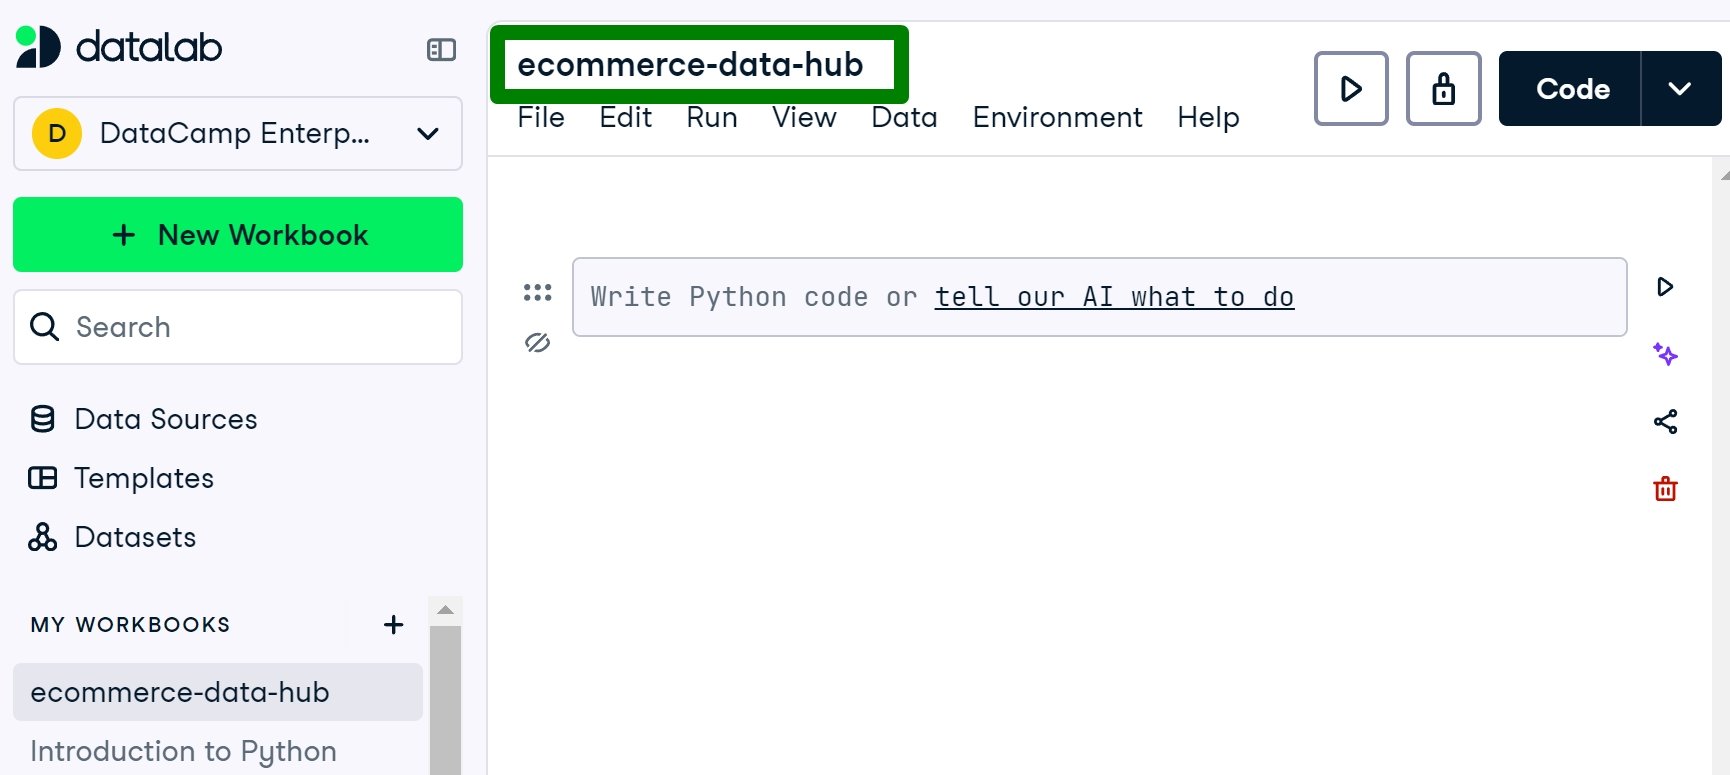1730x775 pixels.
Task: Open the DataCamp Enterprise account dropdown
Action: (238, 133)
